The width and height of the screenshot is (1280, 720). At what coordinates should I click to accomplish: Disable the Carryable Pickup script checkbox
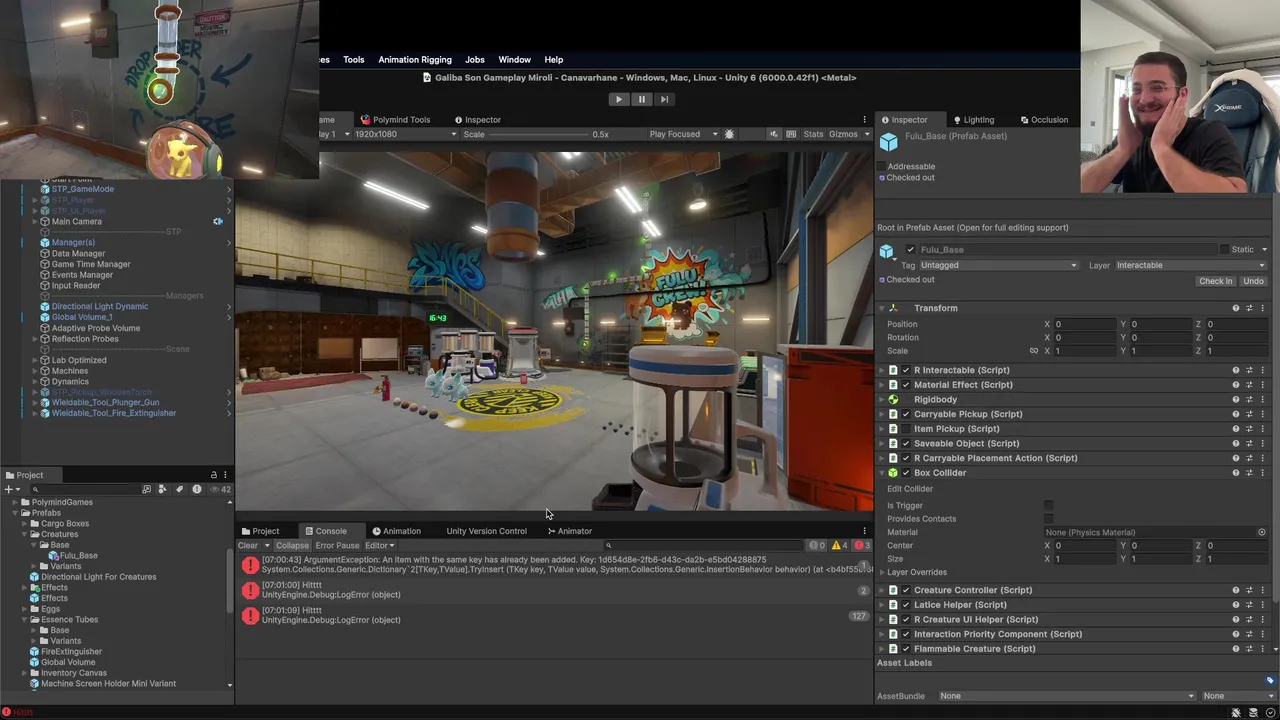(906, 414)
